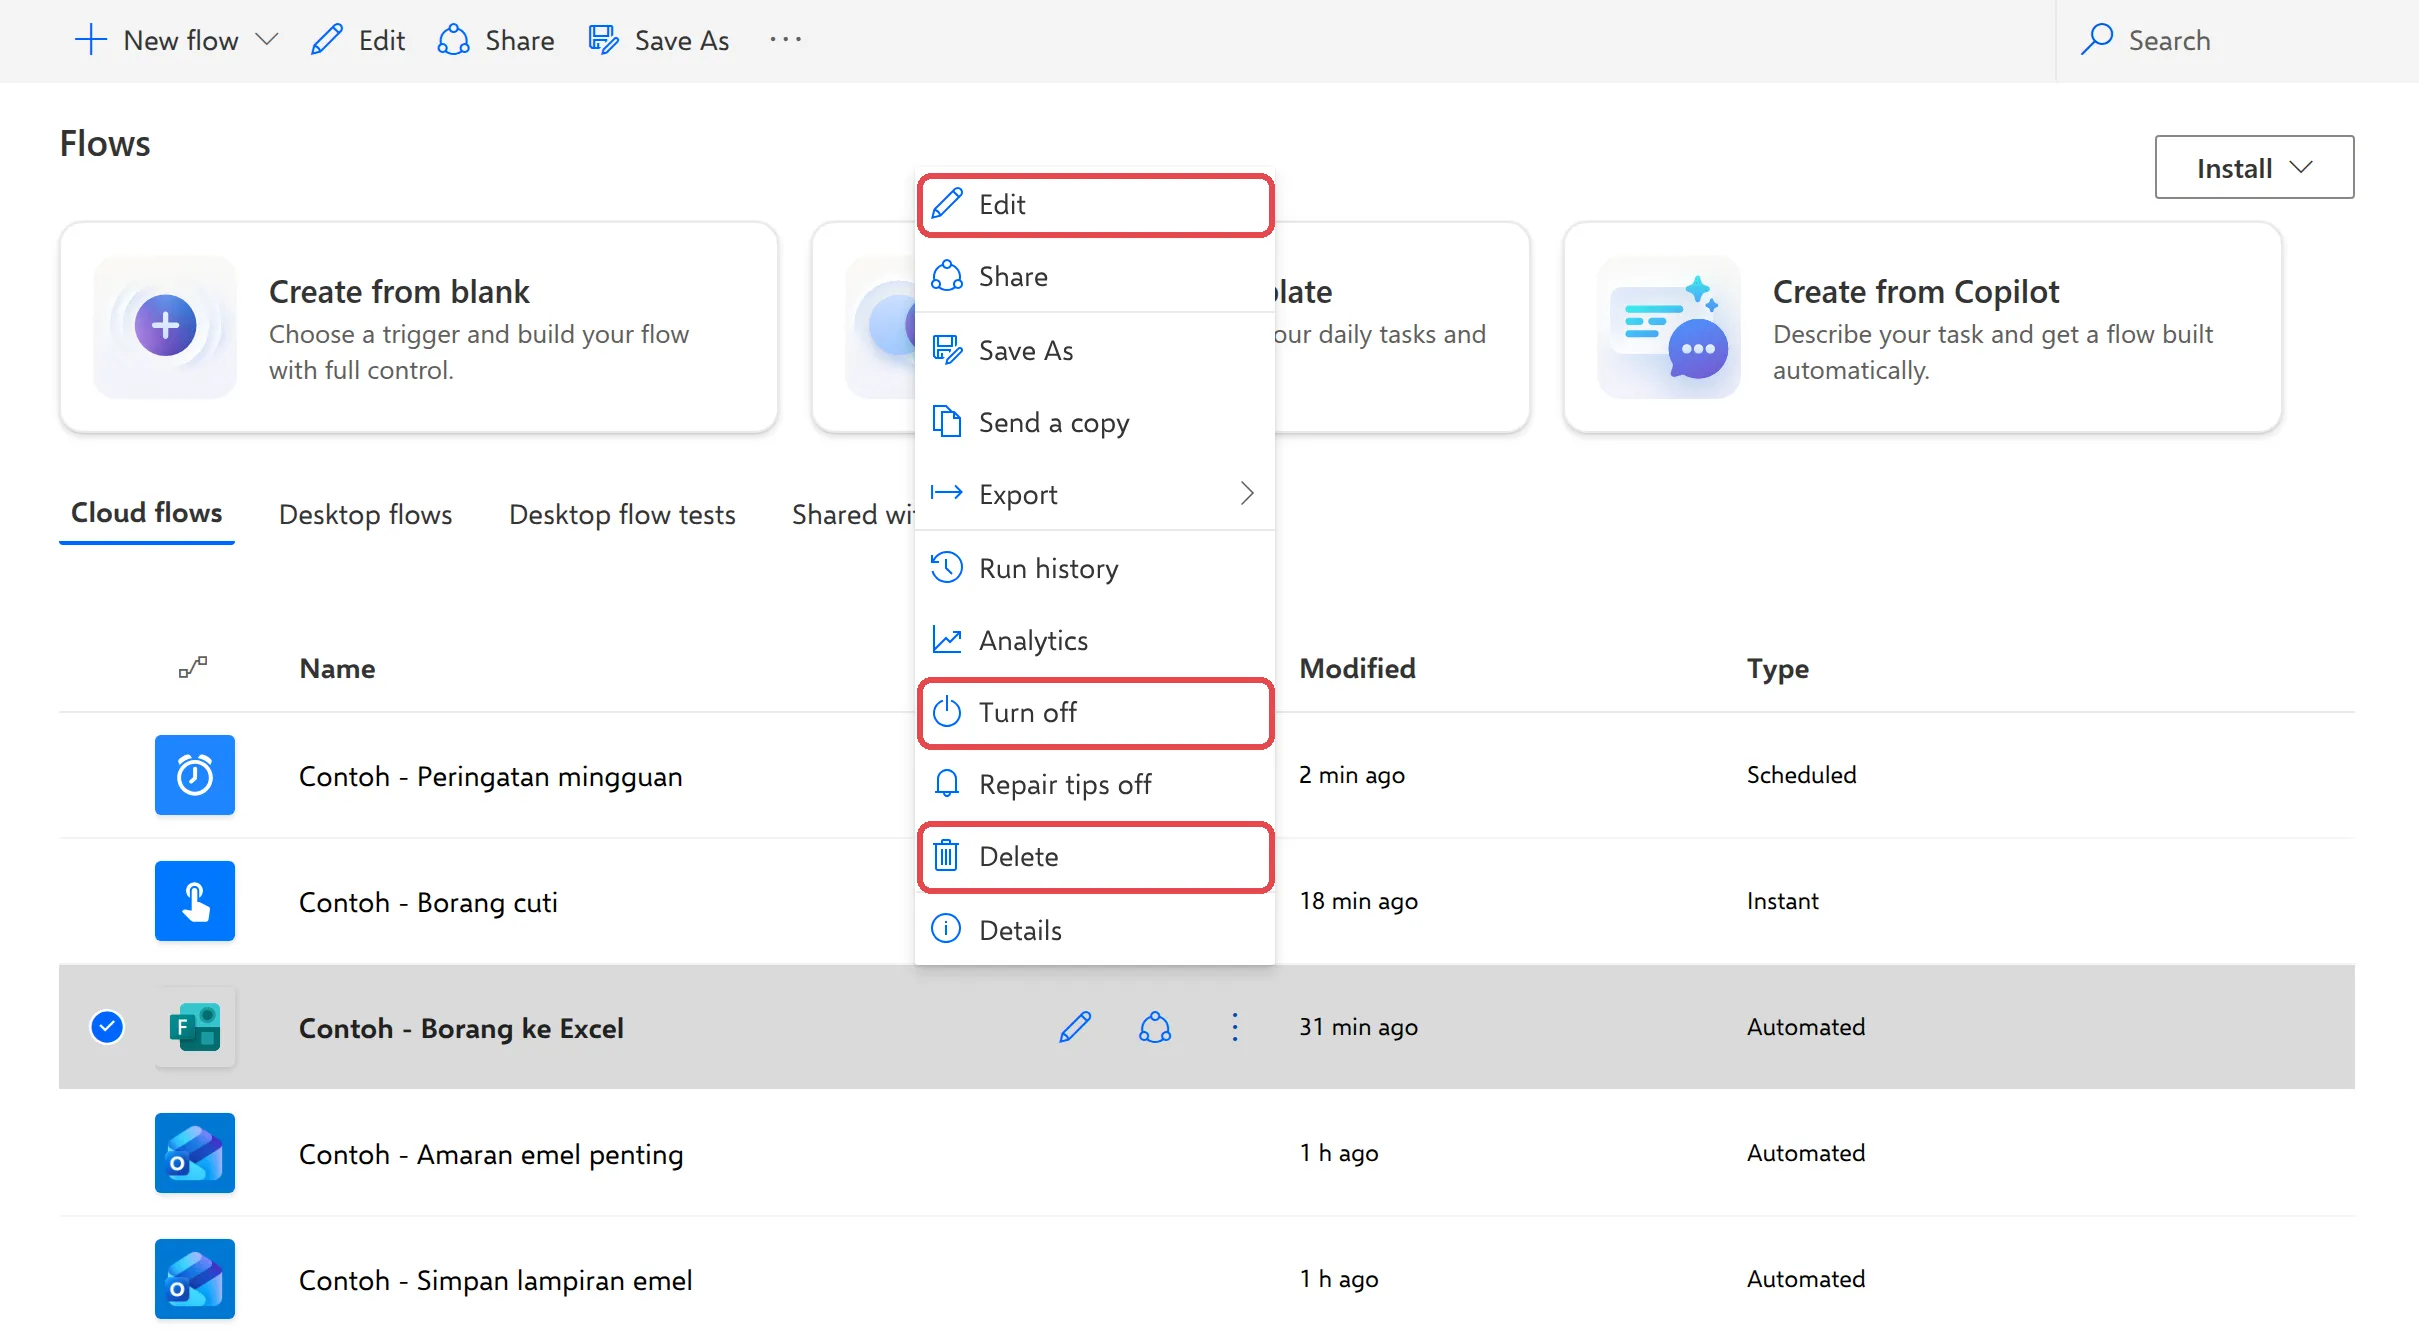Select Repair tips off in the menu

[1095, 785]
